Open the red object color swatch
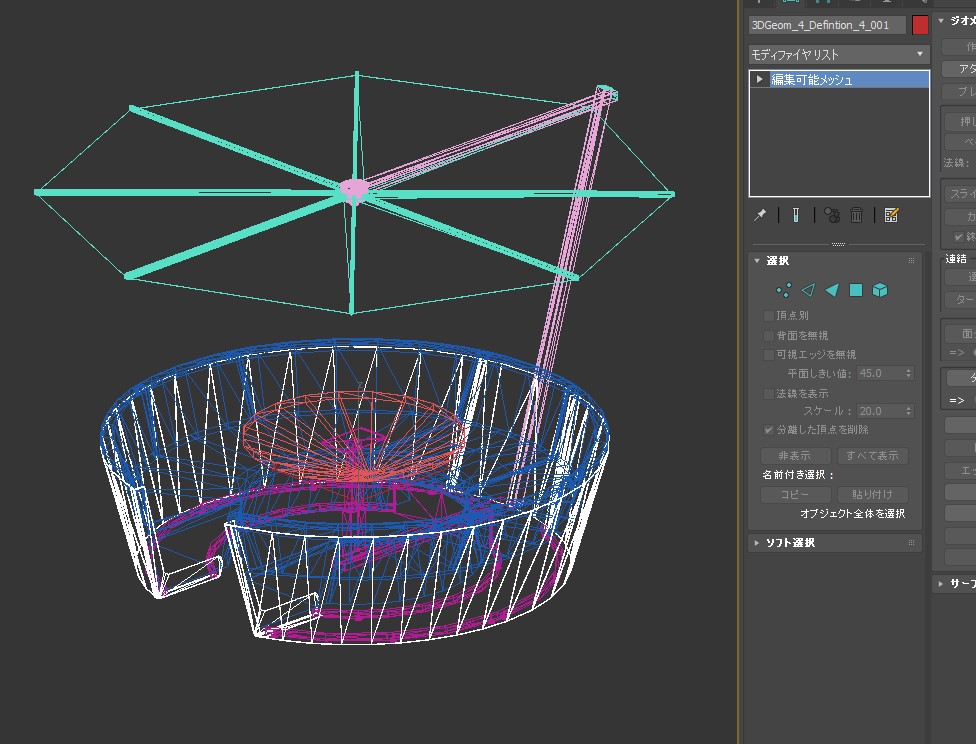The image size is (976, 744). 920,25
